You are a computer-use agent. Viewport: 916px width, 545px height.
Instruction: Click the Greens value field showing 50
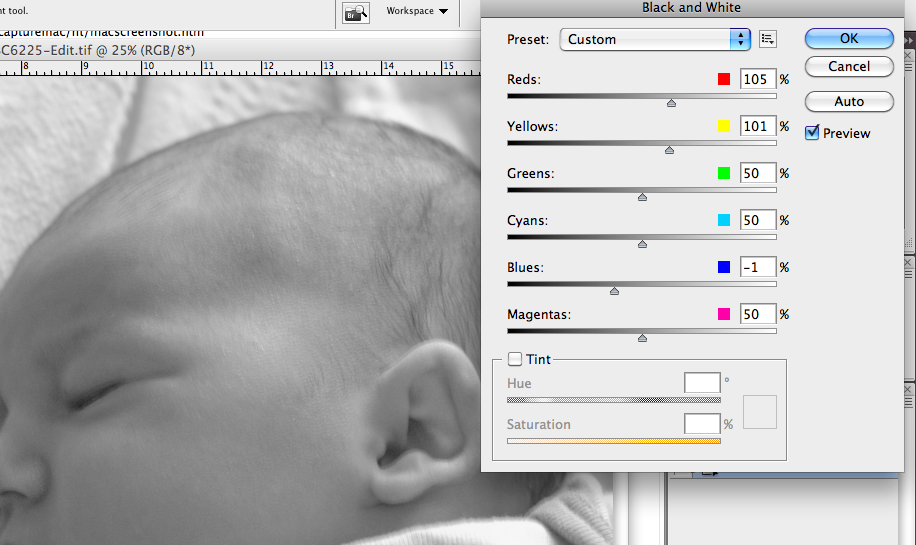[758, 173]
